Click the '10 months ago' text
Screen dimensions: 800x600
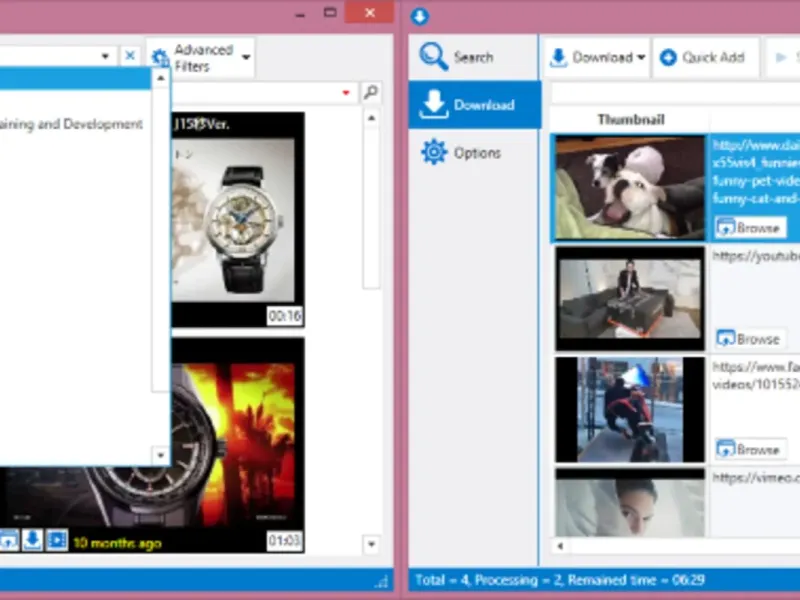tap(117, 543)
